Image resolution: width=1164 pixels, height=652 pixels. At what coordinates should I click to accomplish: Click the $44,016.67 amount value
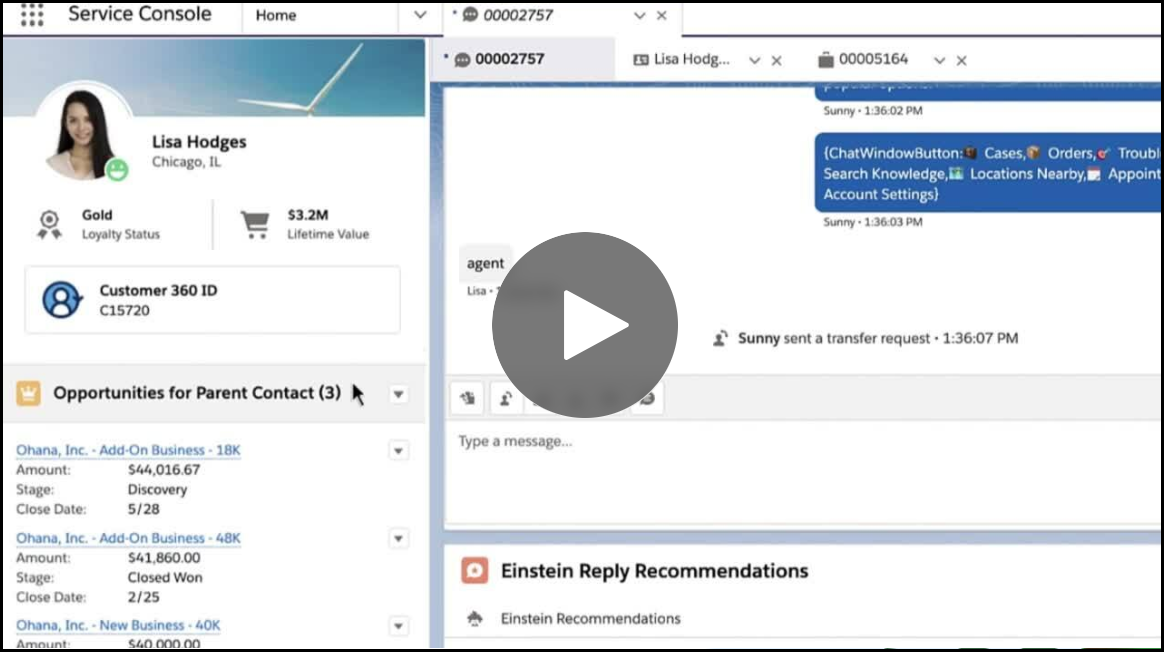164,469
